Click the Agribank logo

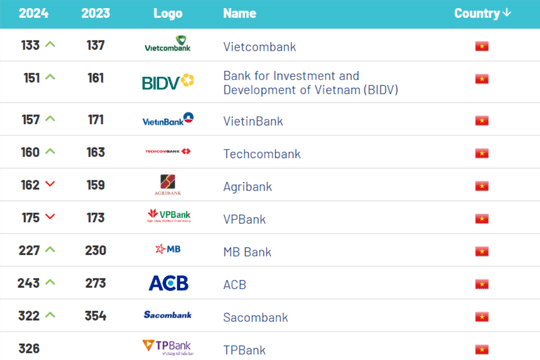click(168, 185)
